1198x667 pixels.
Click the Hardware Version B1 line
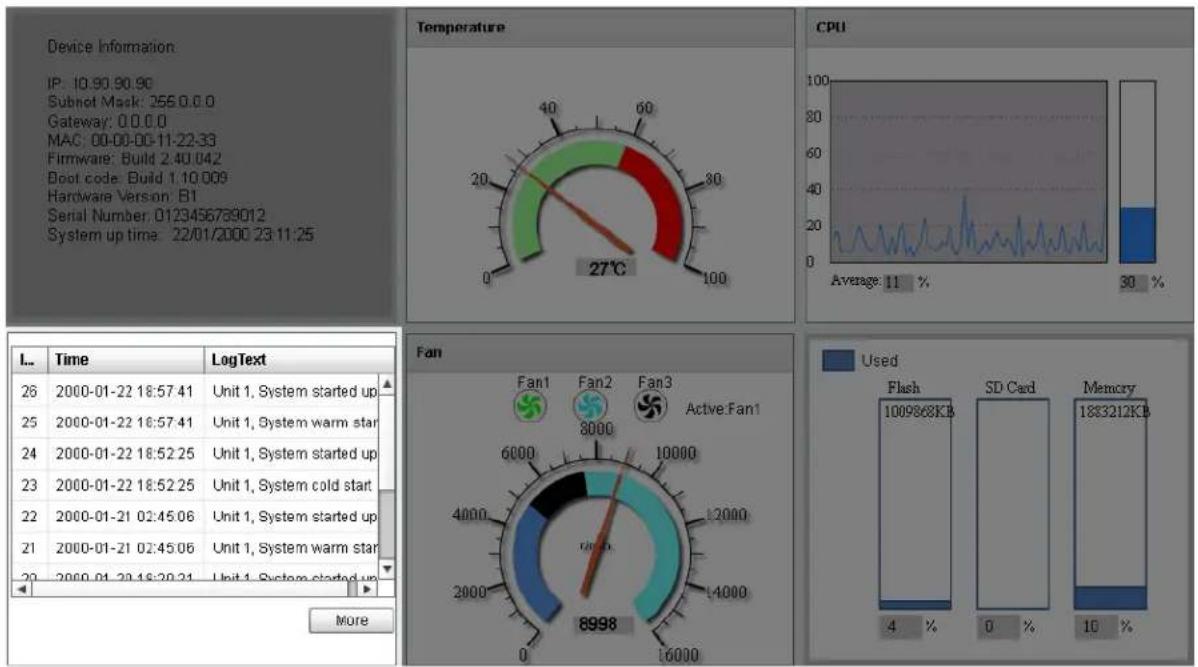tap(122, 196)
